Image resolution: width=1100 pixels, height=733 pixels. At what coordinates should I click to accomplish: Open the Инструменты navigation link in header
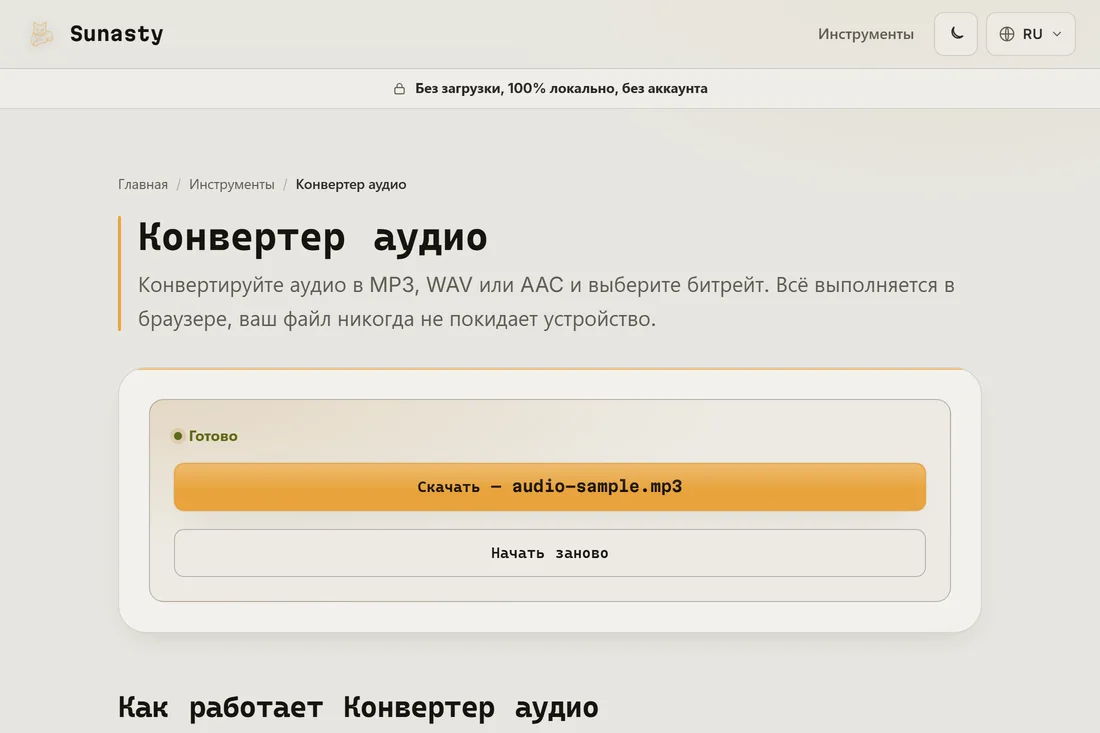(866, 34)
